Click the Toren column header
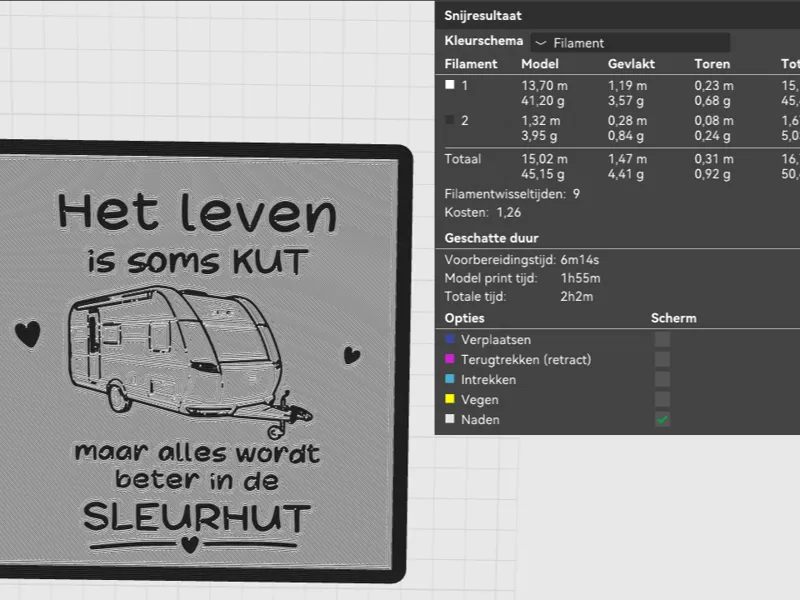 (712, 64)
